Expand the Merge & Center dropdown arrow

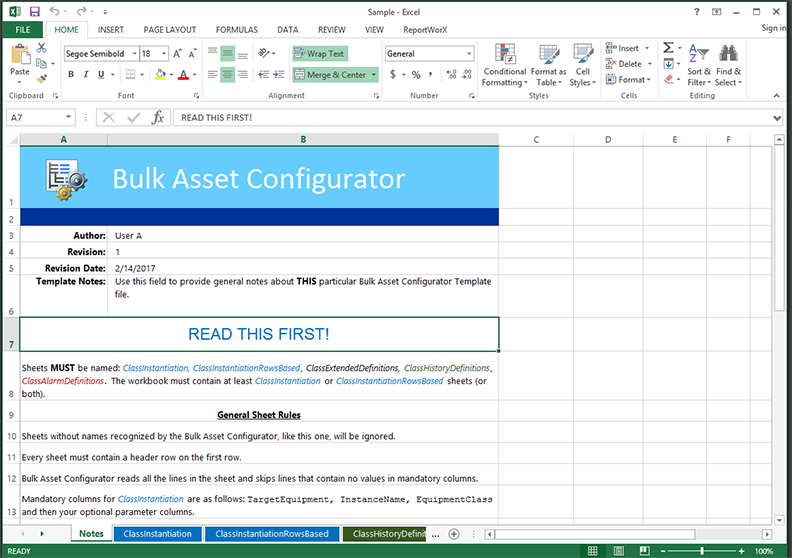374,75
